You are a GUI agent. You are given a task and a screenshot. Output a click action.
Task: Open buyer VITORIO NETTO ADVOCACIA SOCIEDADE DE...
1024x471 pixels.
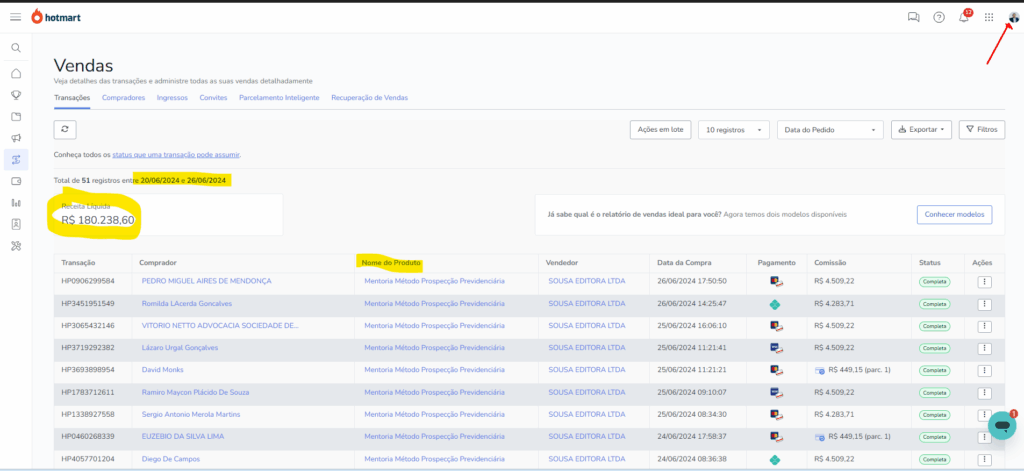(x=220, y=325)
